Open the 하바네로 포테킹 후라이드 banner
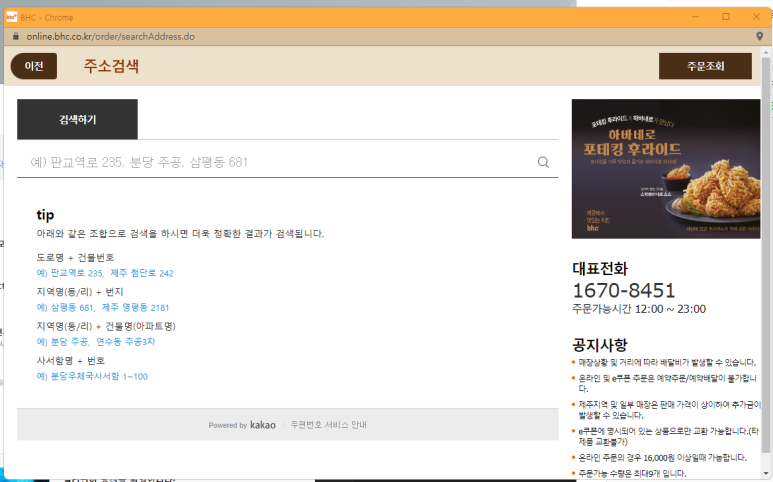This screenshot has height=482, width=773. 666,169
